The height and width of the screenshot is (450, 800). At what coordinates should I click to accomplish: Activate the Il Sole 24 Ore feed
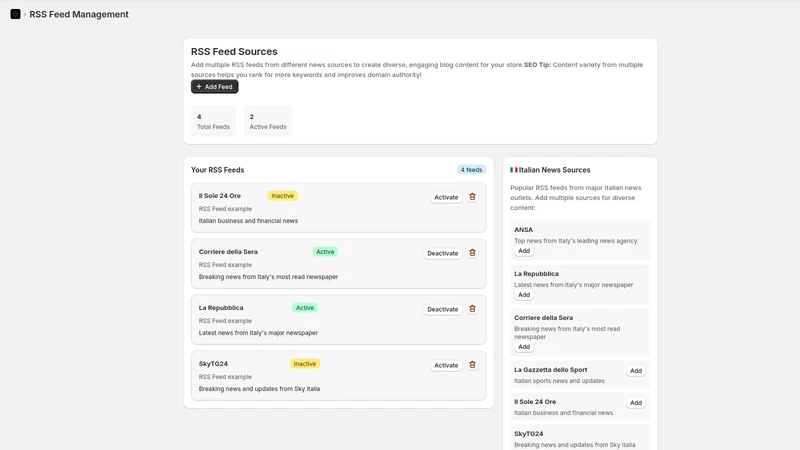tap(446, 197)
